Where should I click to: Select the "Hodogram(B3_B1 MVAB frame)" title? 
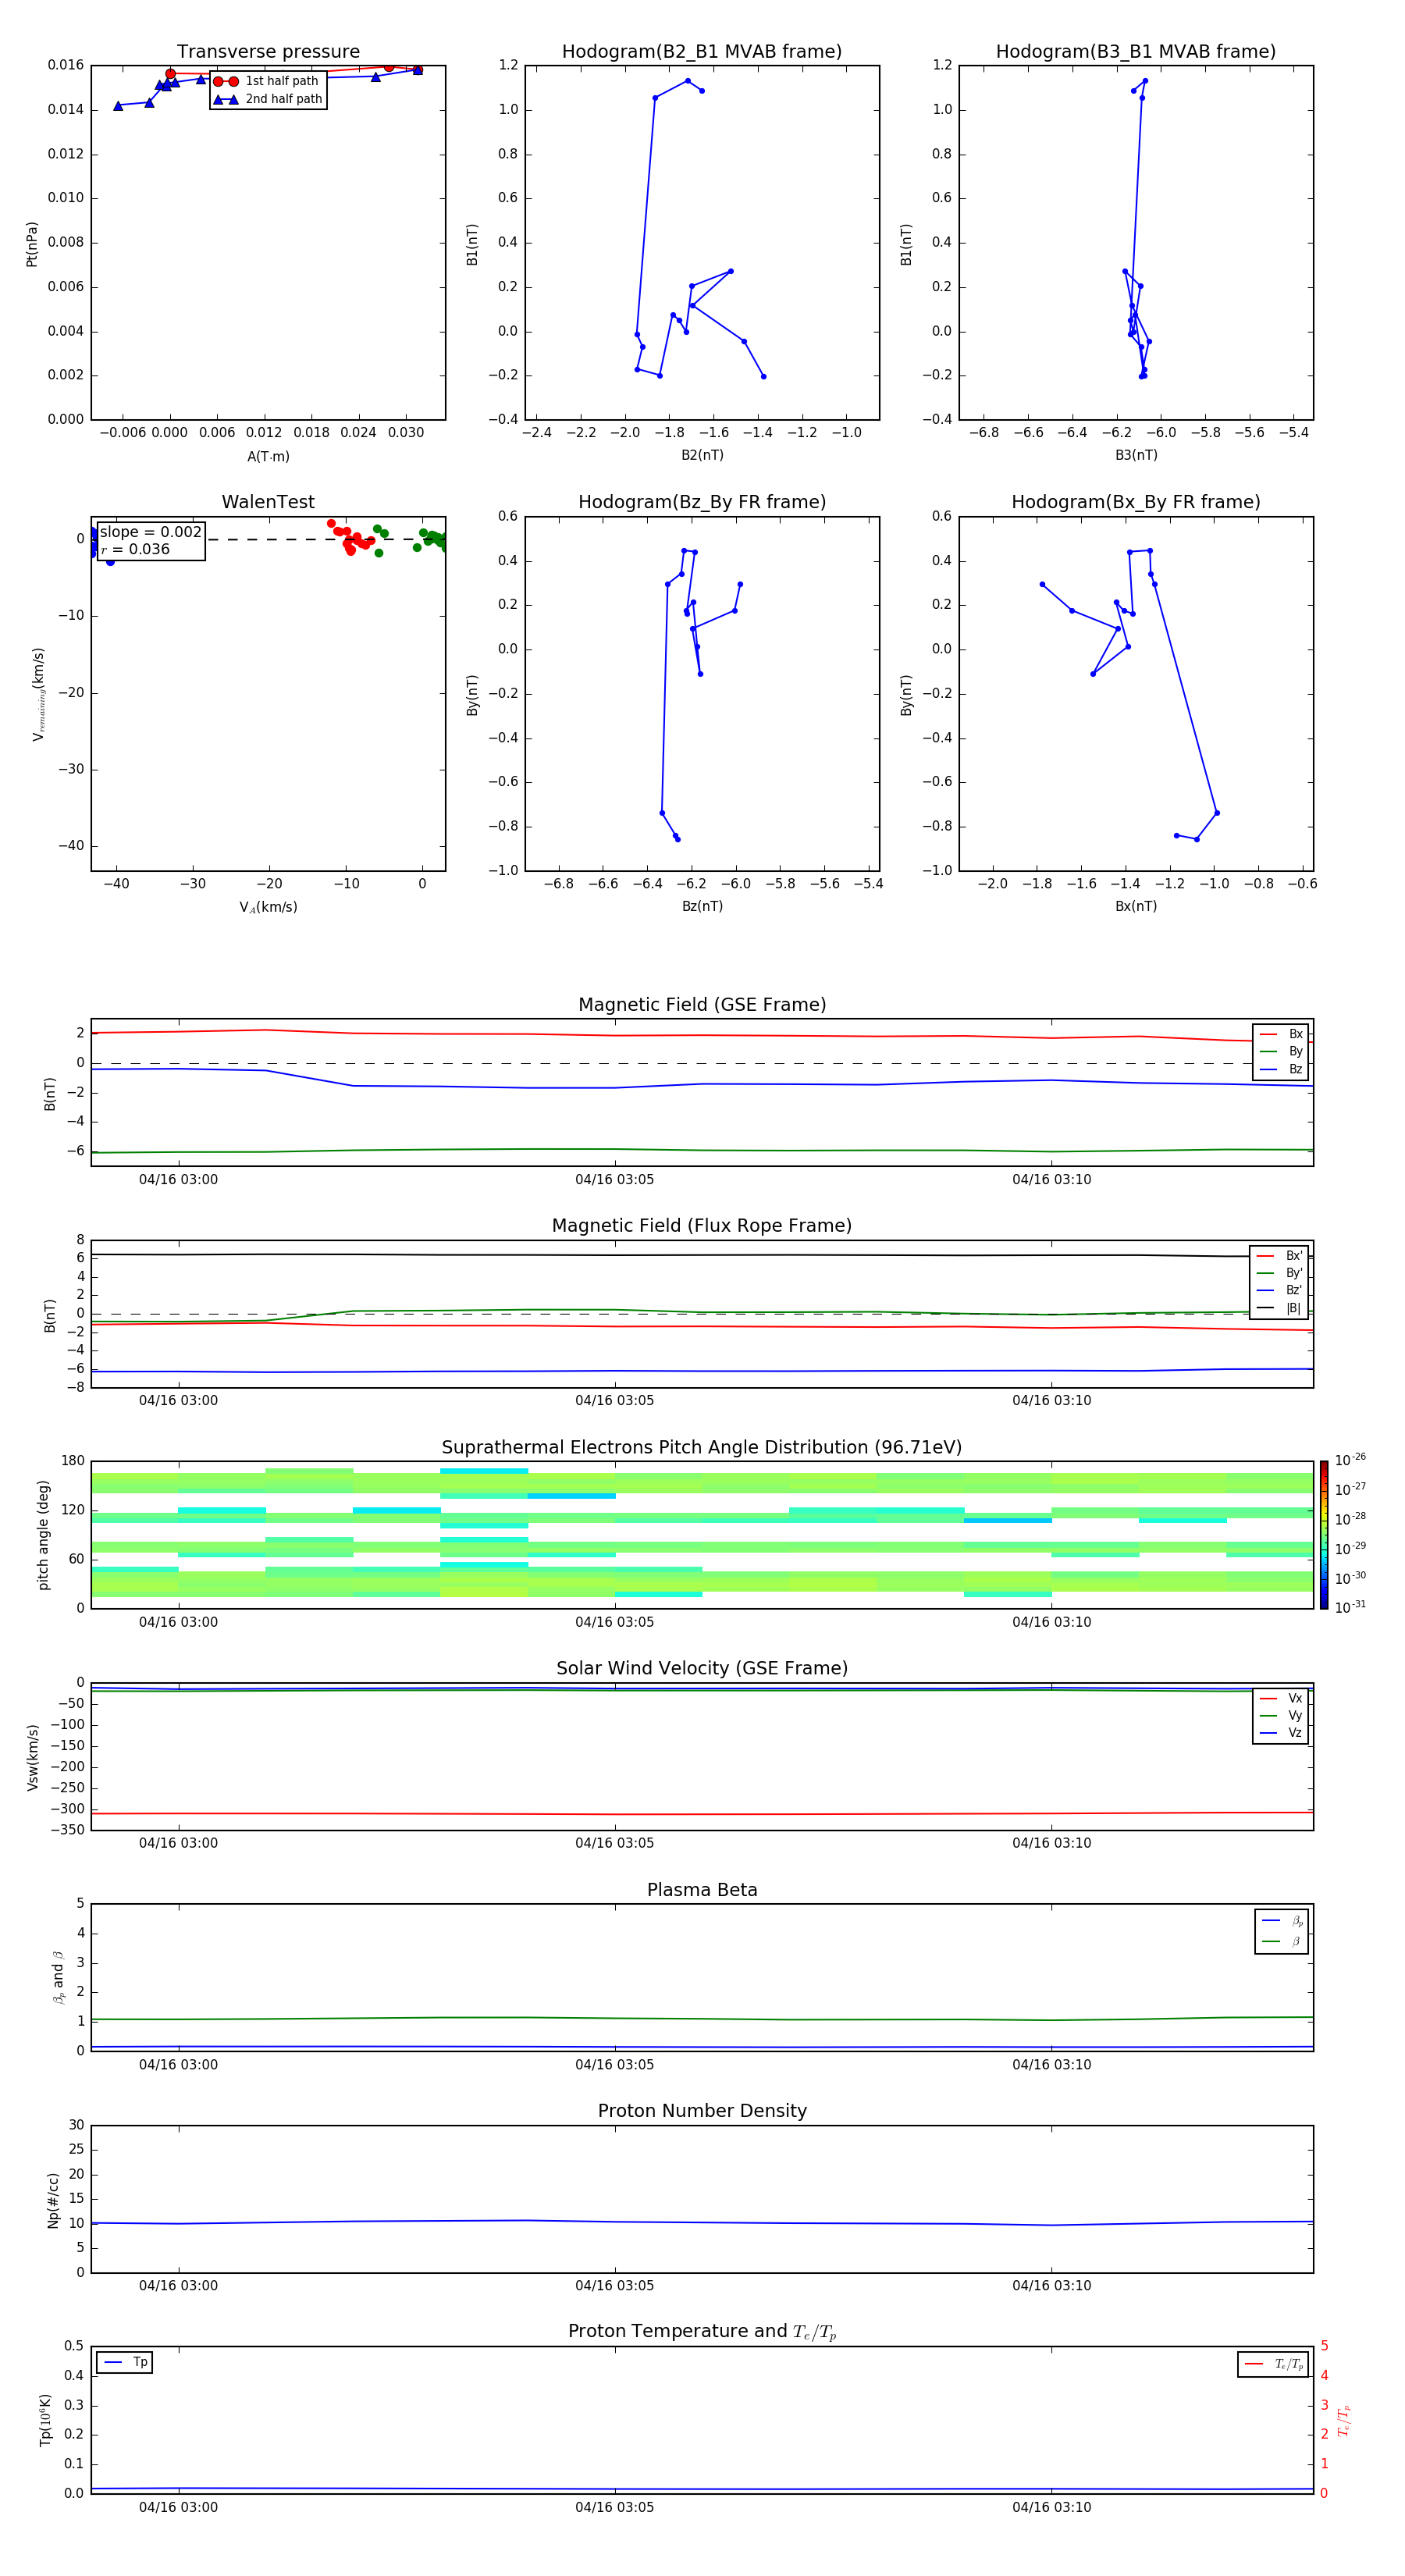1136,52
